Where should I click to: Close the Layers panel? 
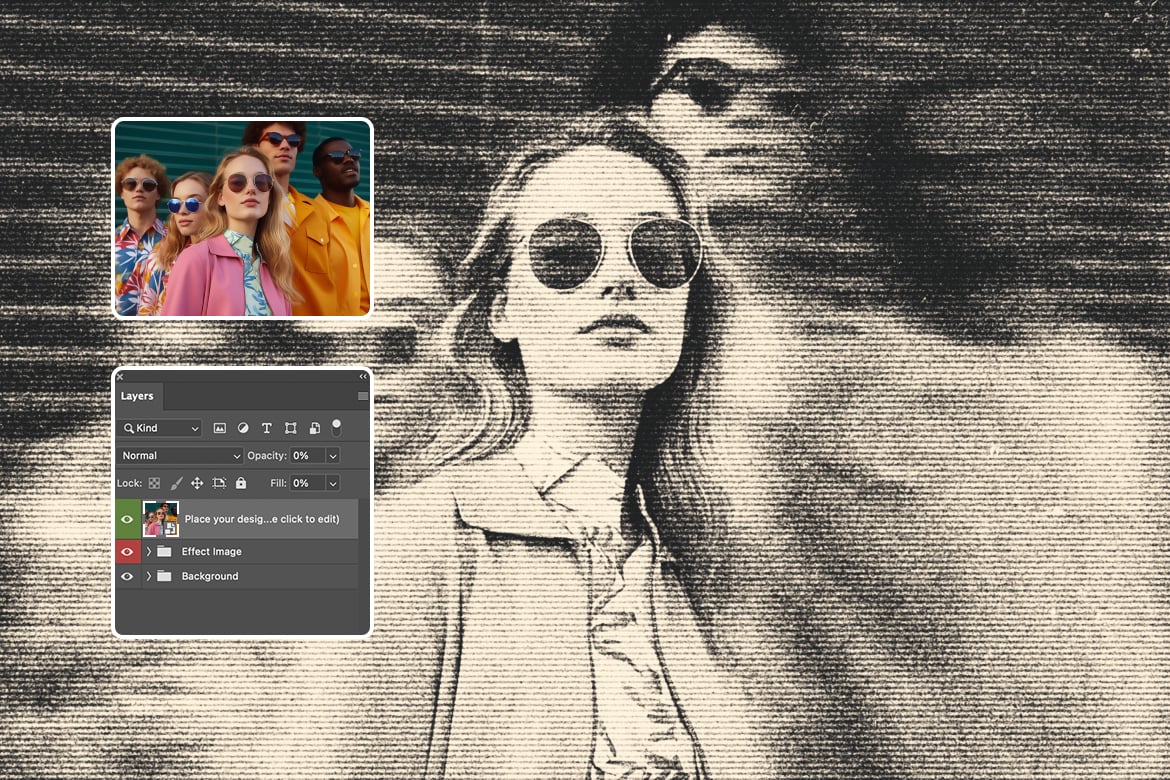tap(119, 377)
